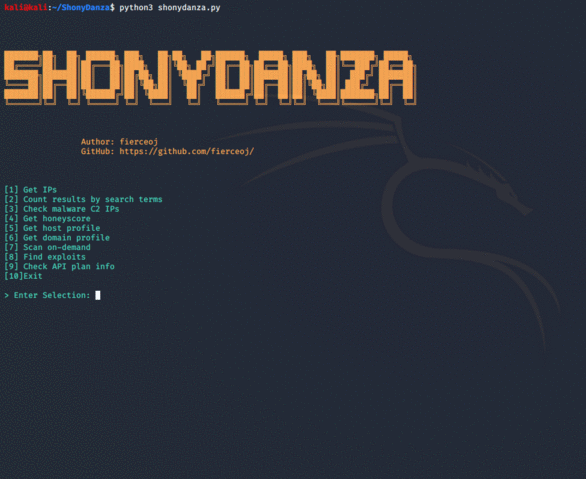Click the '[5] Get host profile' line

pyautogui.click(x=52, y=228)
